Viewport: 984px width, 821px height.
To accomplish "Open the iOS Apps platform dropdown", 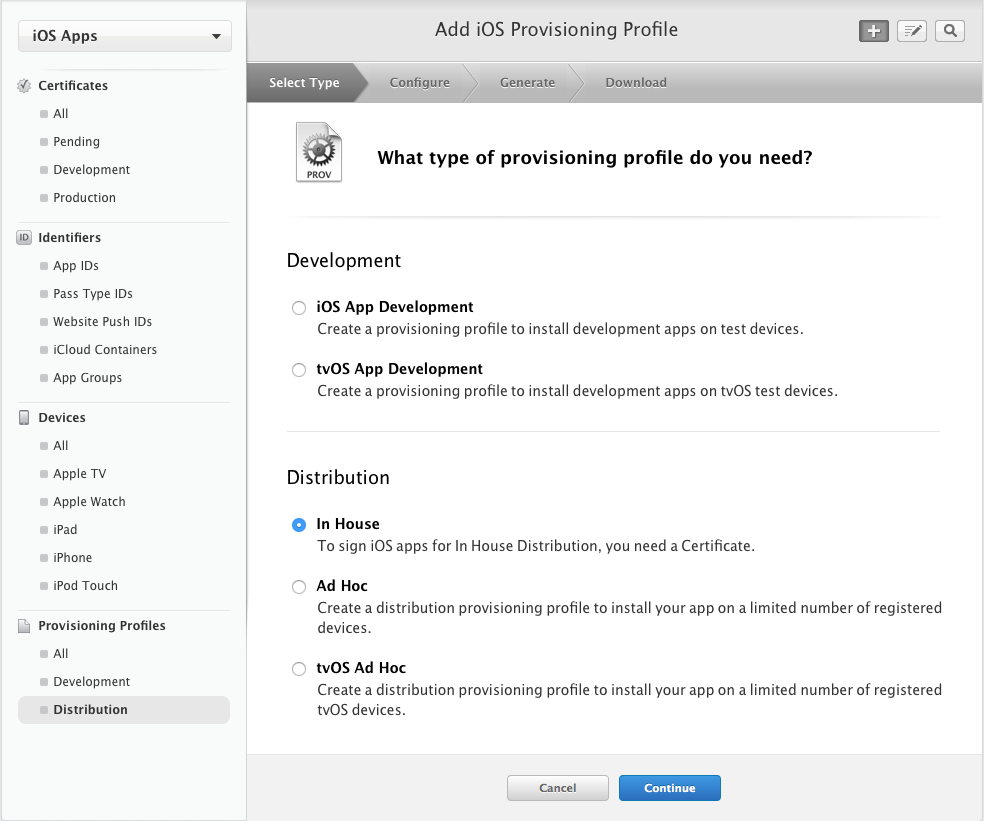I will pyautogui.click(x=125, y=37).
